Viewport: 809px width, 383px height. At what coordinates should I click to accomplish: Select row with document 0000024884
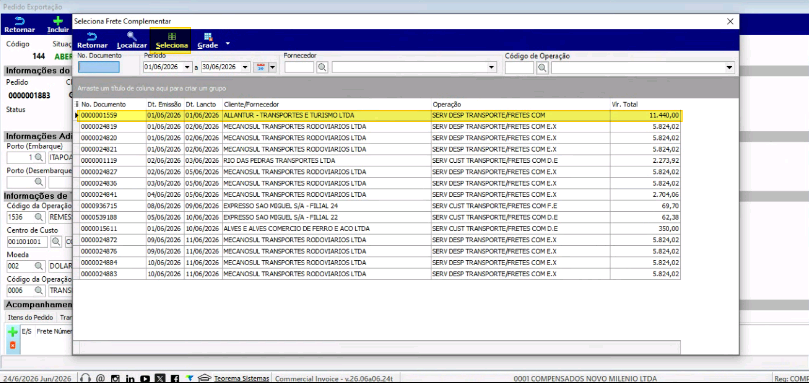pyautogui.click(x=379, y=262)
